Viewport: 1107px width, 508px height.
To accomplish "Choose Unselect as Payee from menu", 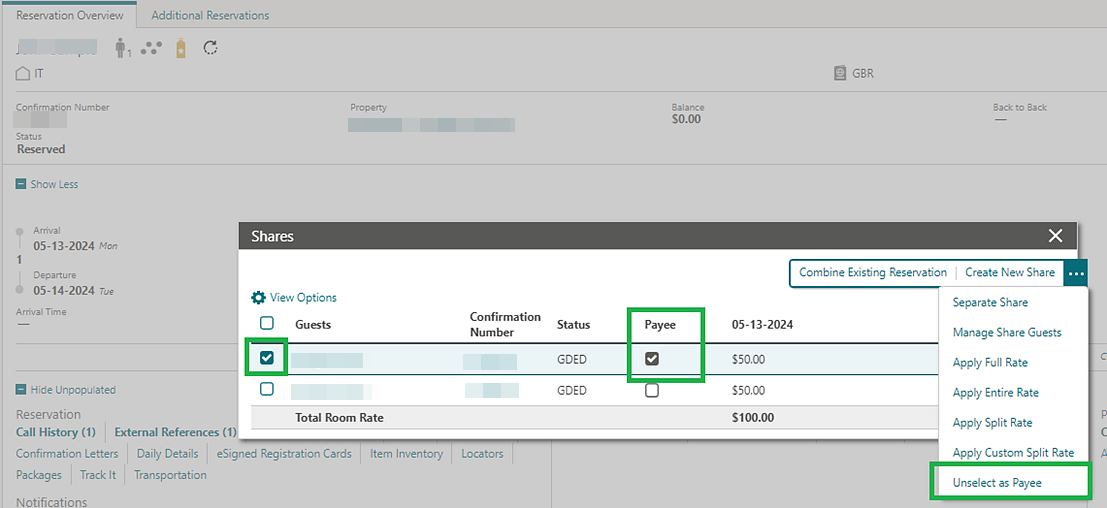I will pyautogui.click(x=997, y=483).
